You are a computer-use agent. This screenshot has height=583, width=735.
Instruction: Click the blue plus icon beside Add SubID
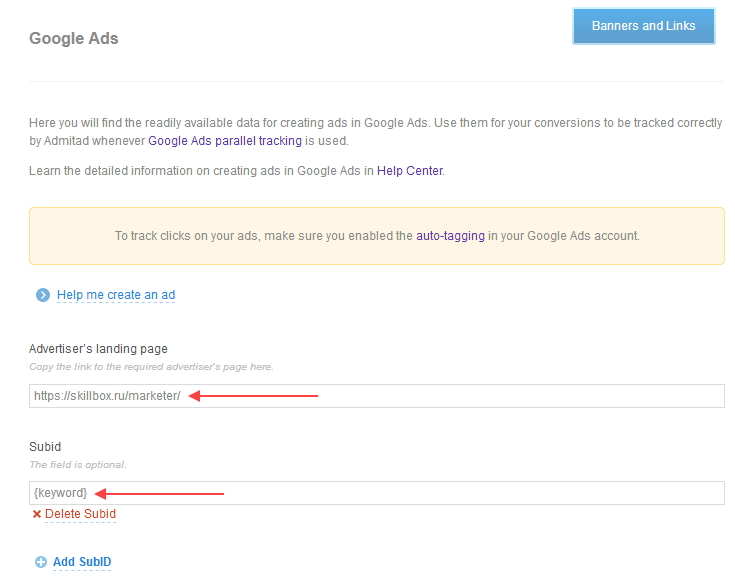[x=41, y=562]
